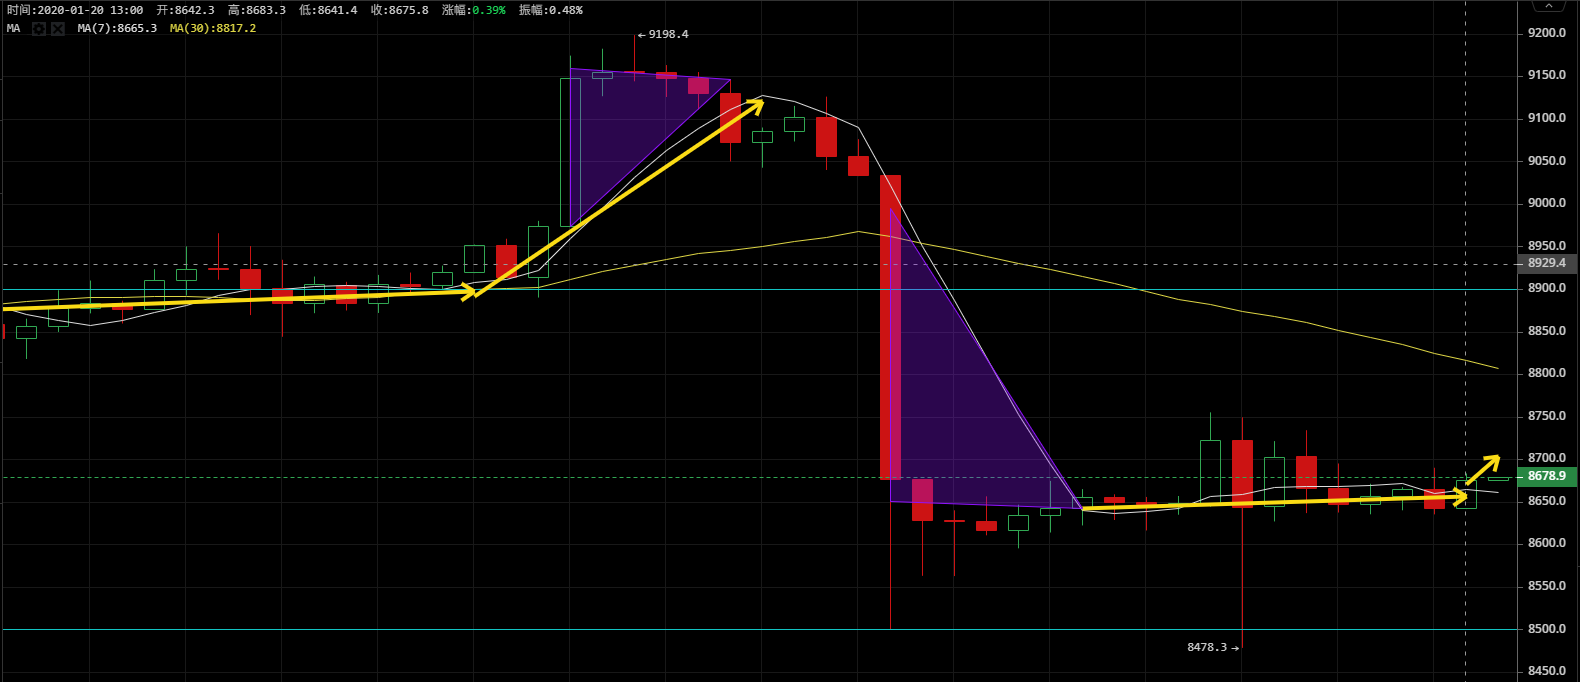The height and width of the screenshot is (682, 1580).
Task: Click the 8950.0 price axis label
Action: (x=1547, y=246)
